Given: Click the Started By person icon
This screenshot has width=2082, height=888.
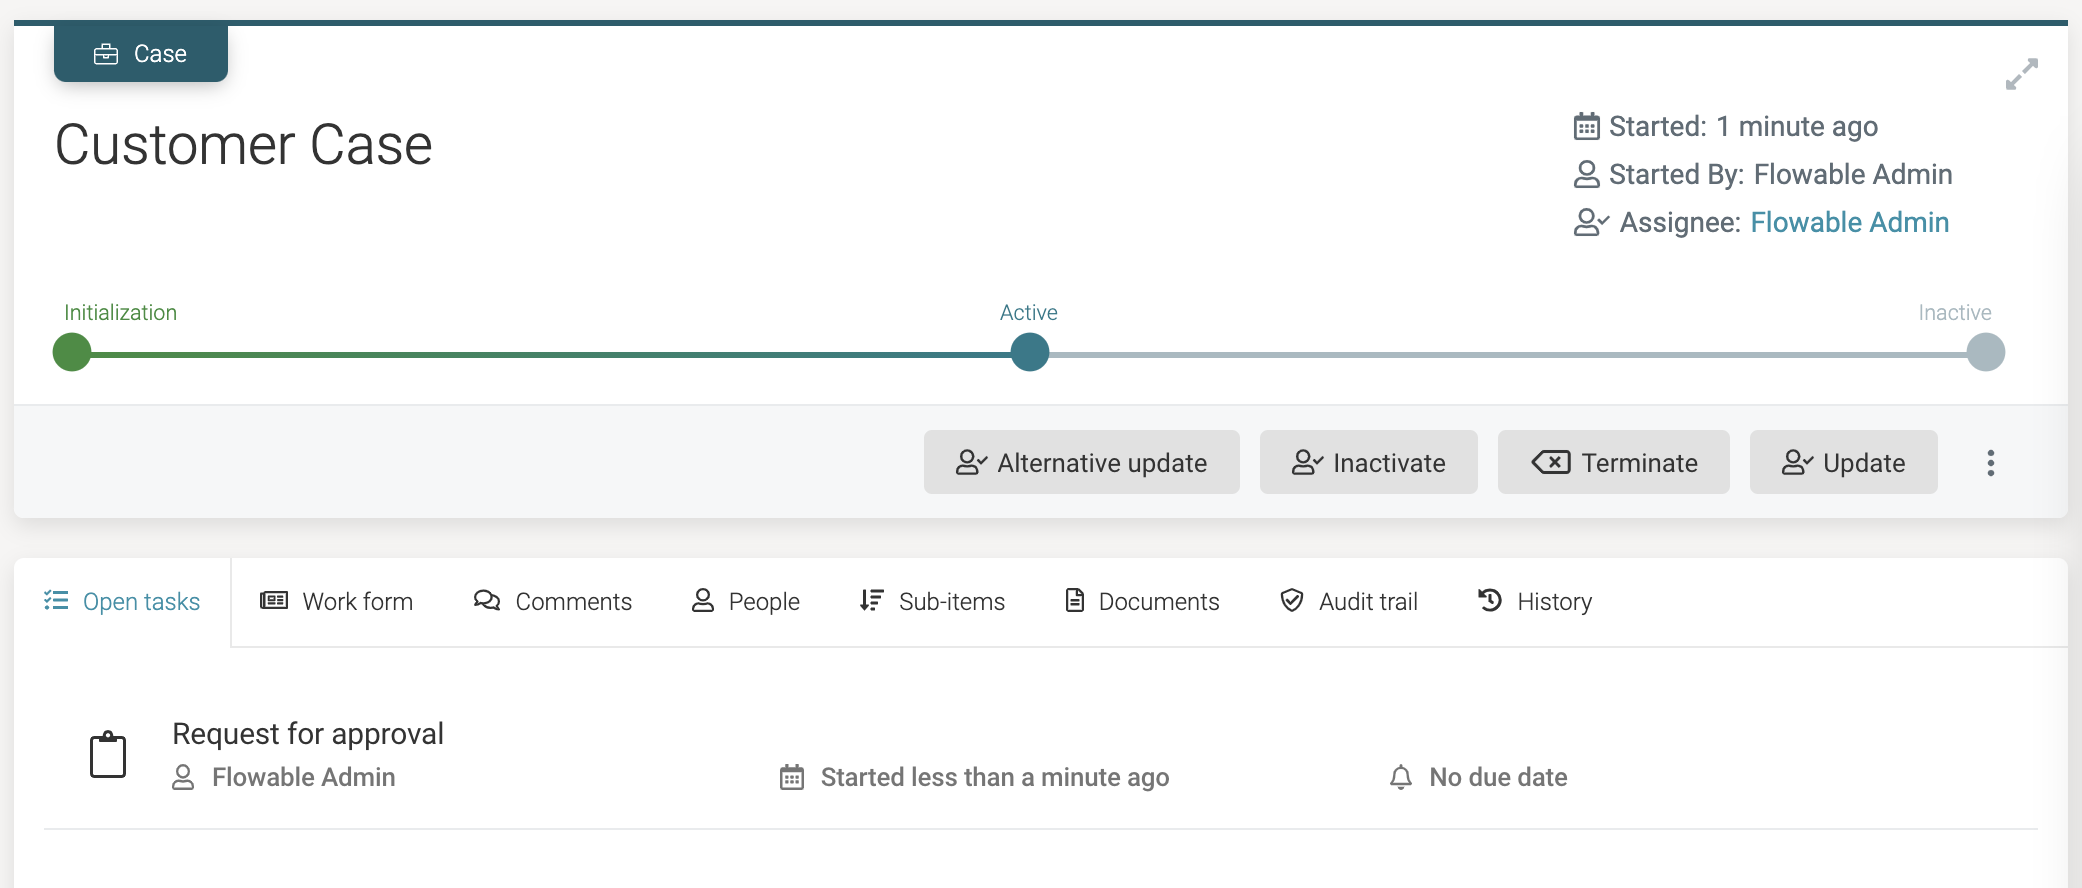Looking at the screenshot, I should [1589, 174].
